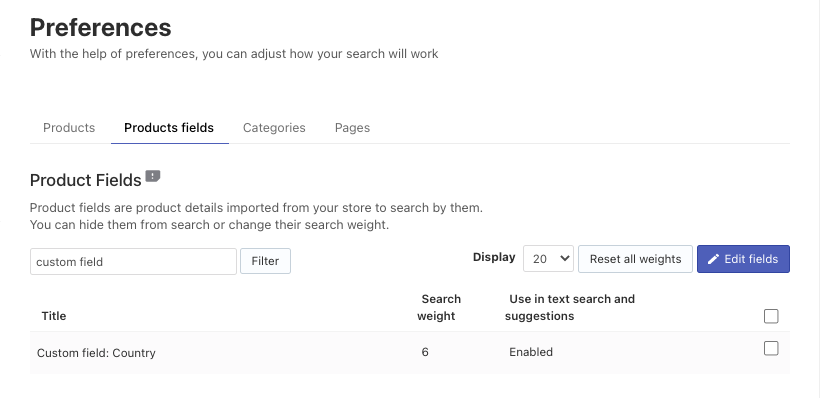This screenshot has height=398, width=820.
Task: Click the Title column header
Action: [54, 316]
